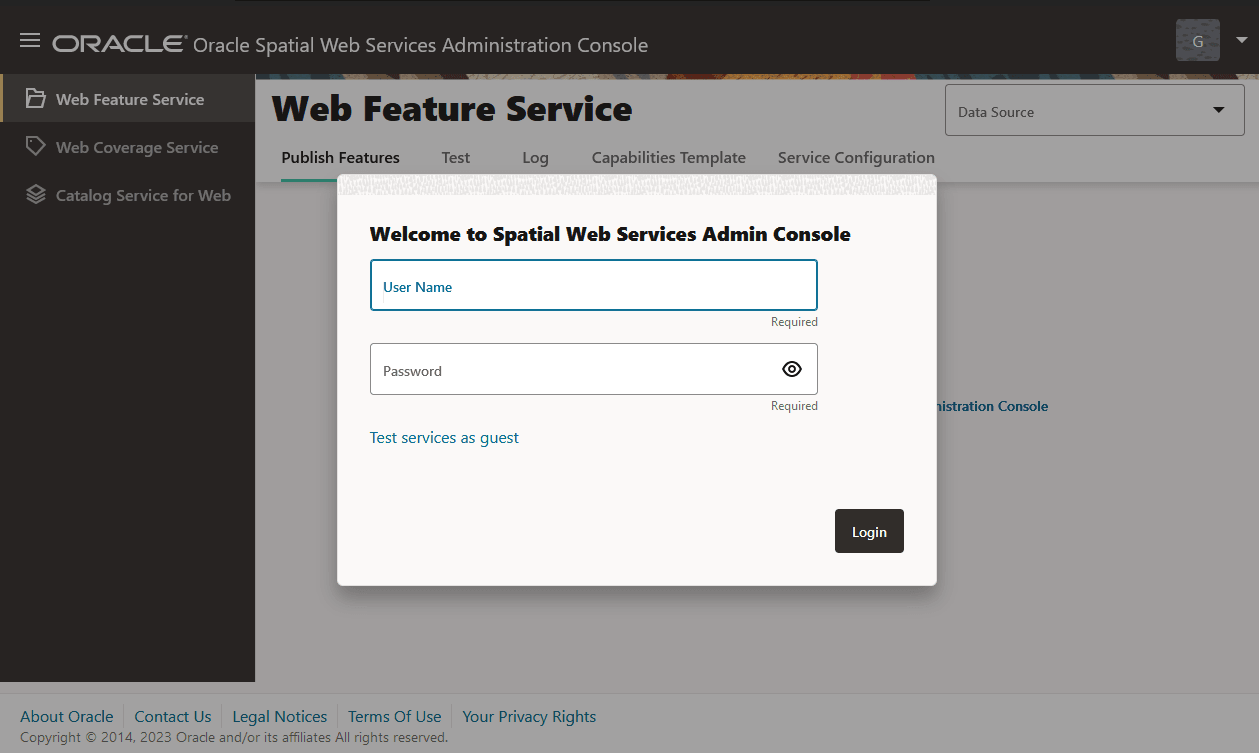
Task: Click the Oracle logo in header
Action: [120, 44]
